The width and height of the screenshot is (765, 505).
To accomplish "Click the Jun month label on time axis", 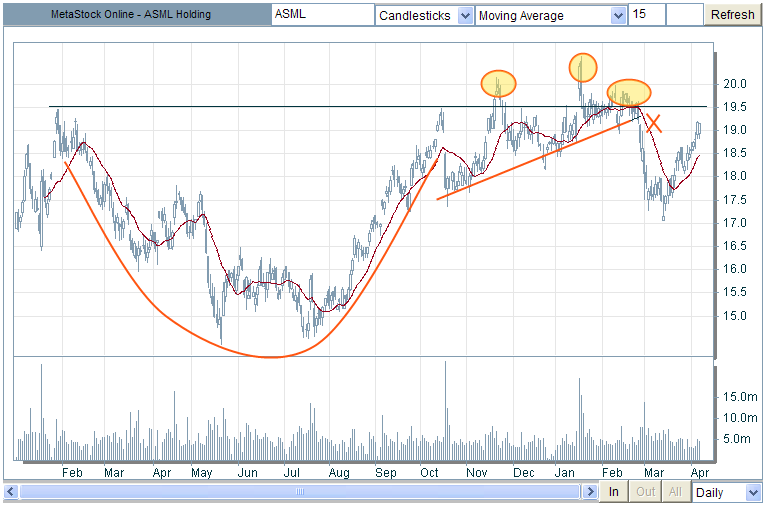I will pos(247,473).
